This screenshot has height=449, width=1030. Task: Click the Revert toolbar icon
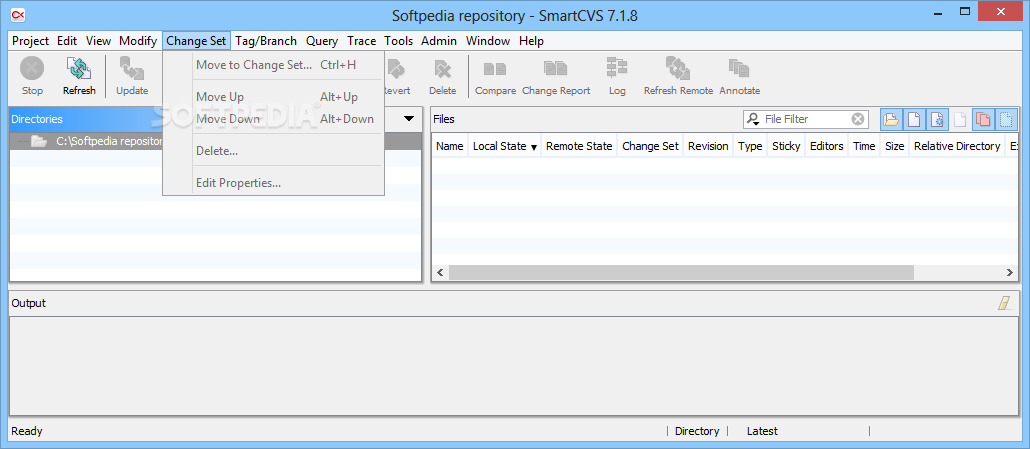pyautogui.click(x=396, y=69)
